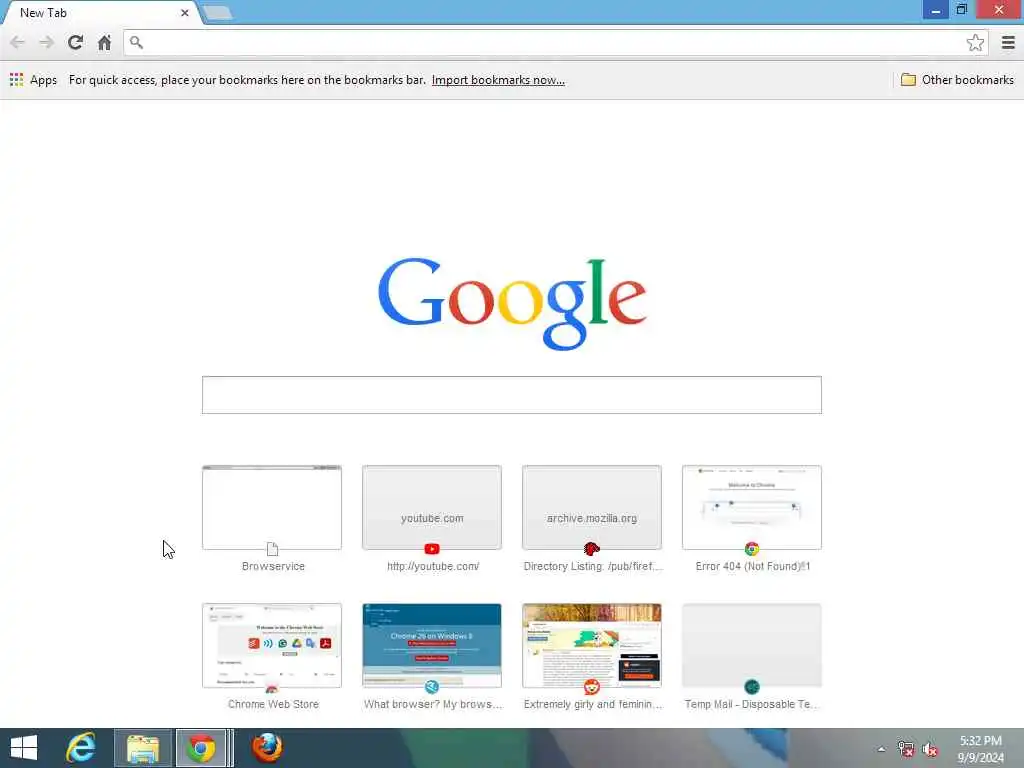Viewport: 1024px width, 768px height.
Task: Open the Apps shortcut in bookmarks bar
Action: (x=33, y=80)
